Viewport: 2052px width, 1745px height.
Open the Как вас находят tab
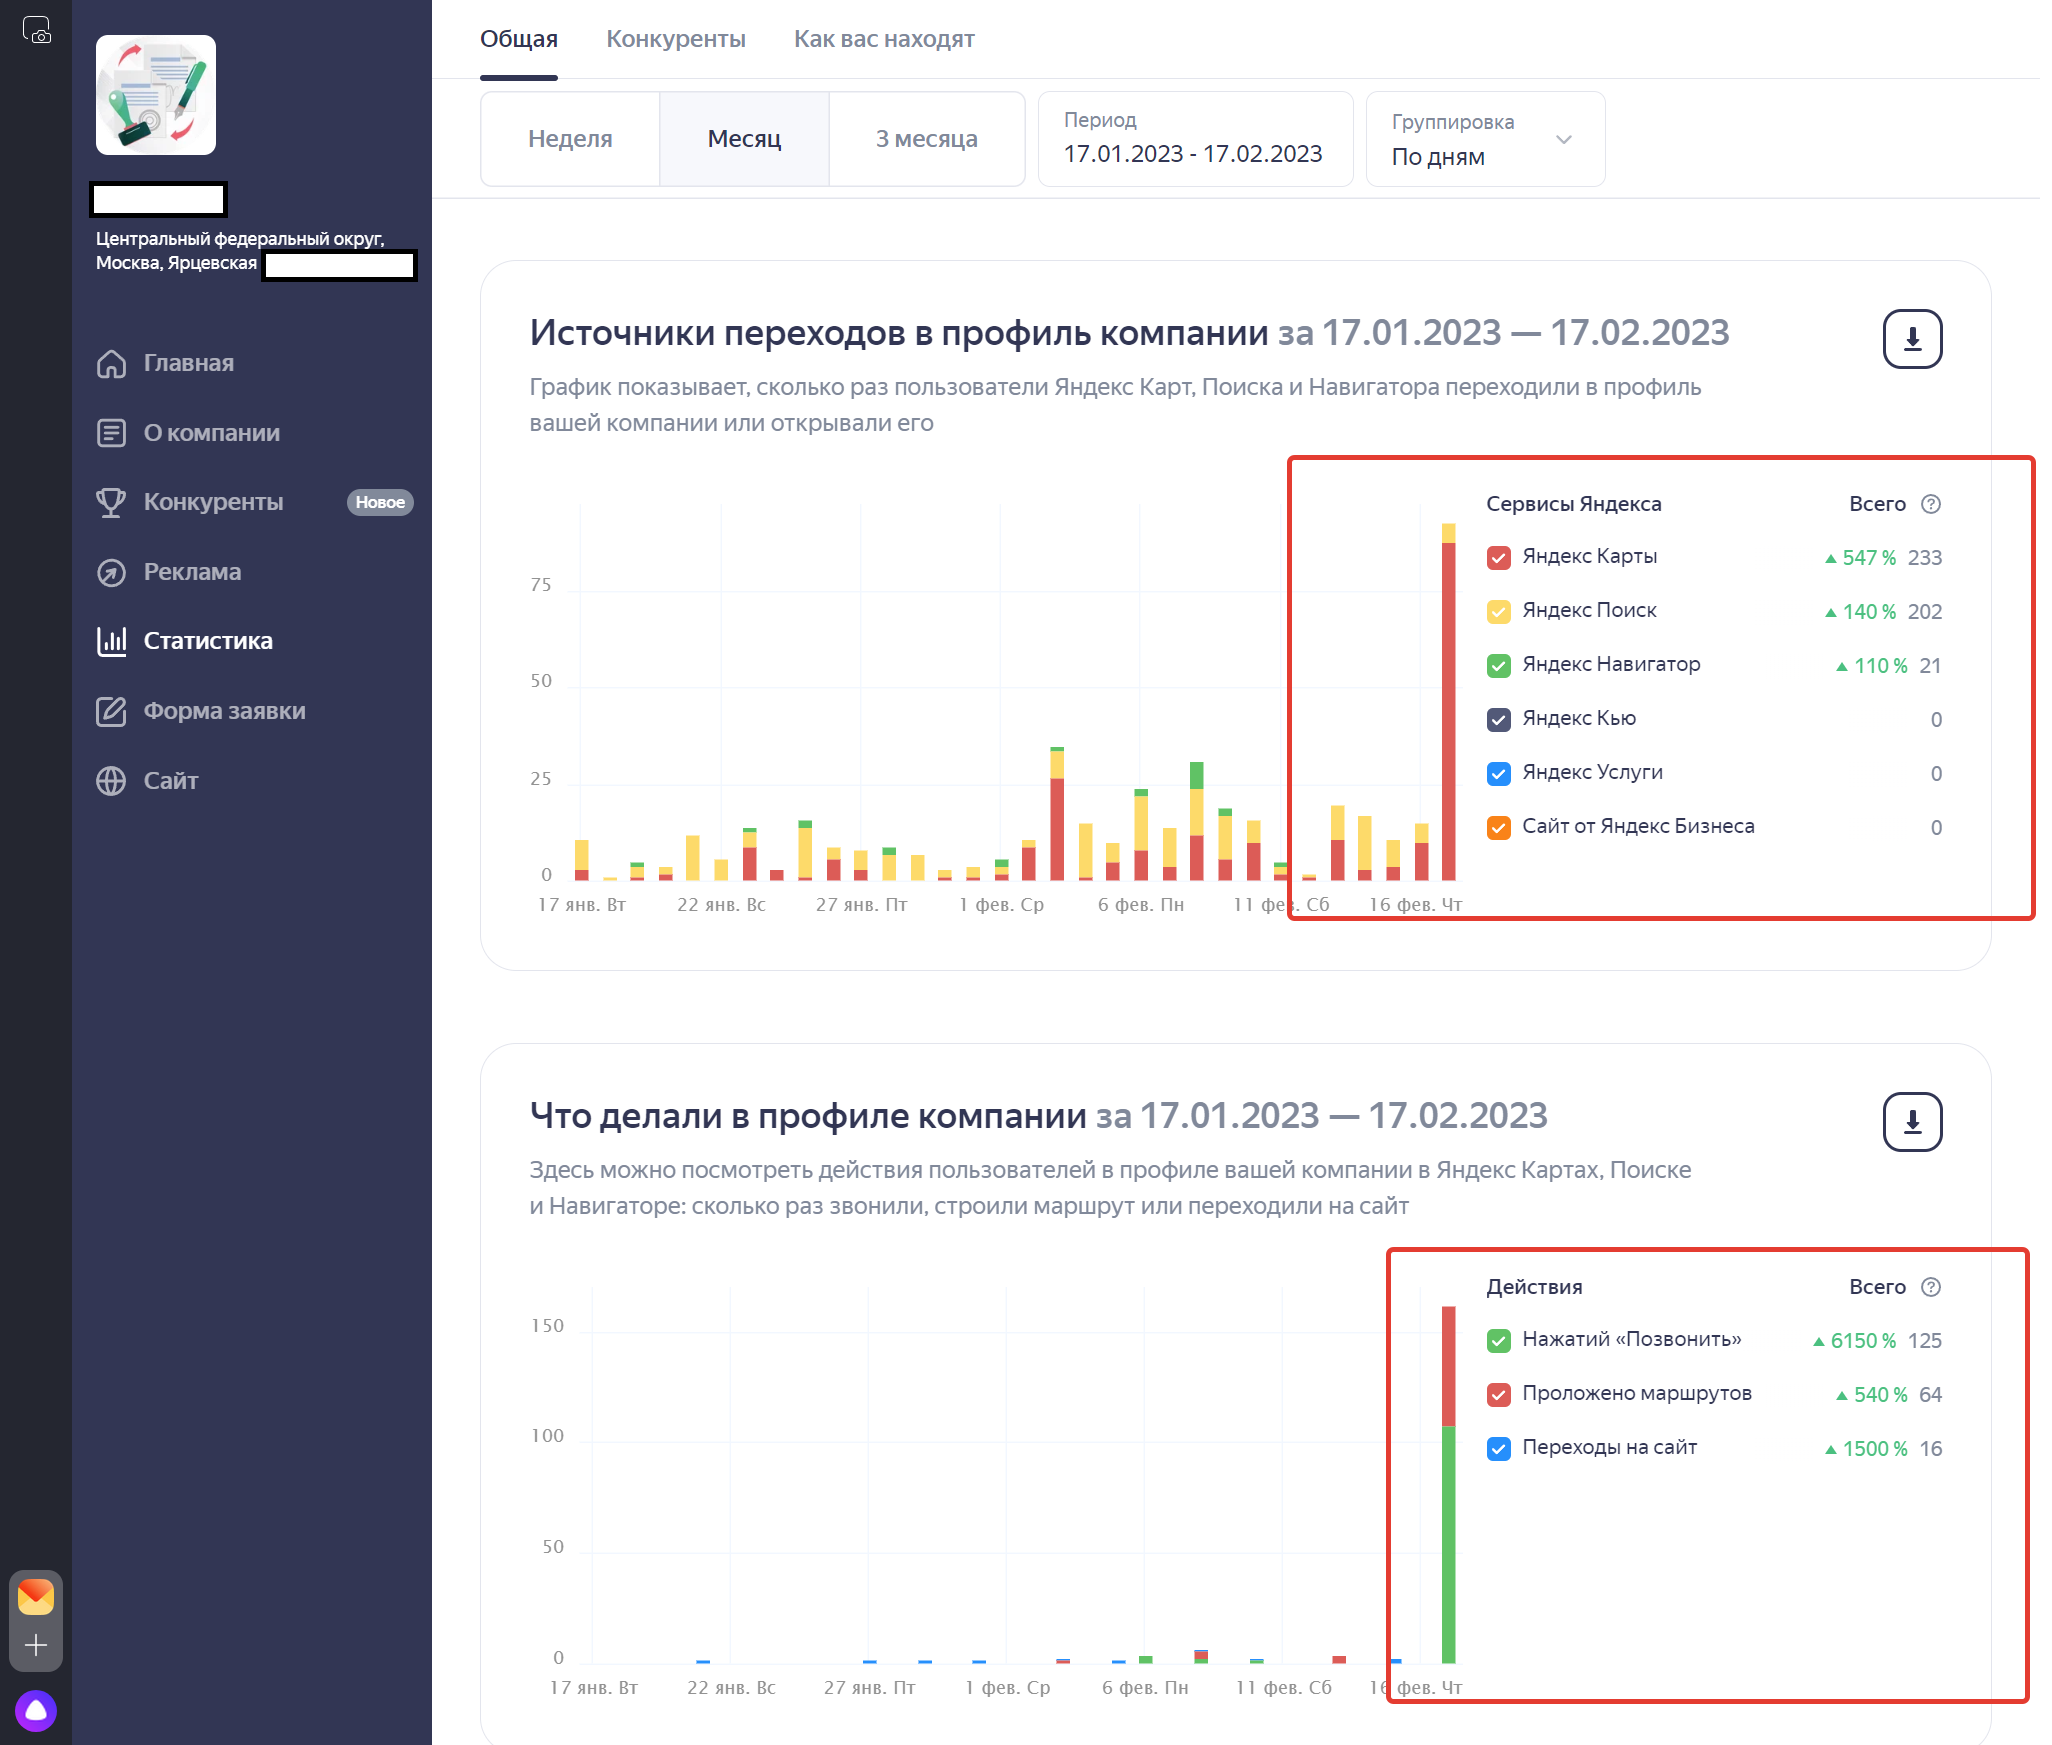click(x=883, y=39)
